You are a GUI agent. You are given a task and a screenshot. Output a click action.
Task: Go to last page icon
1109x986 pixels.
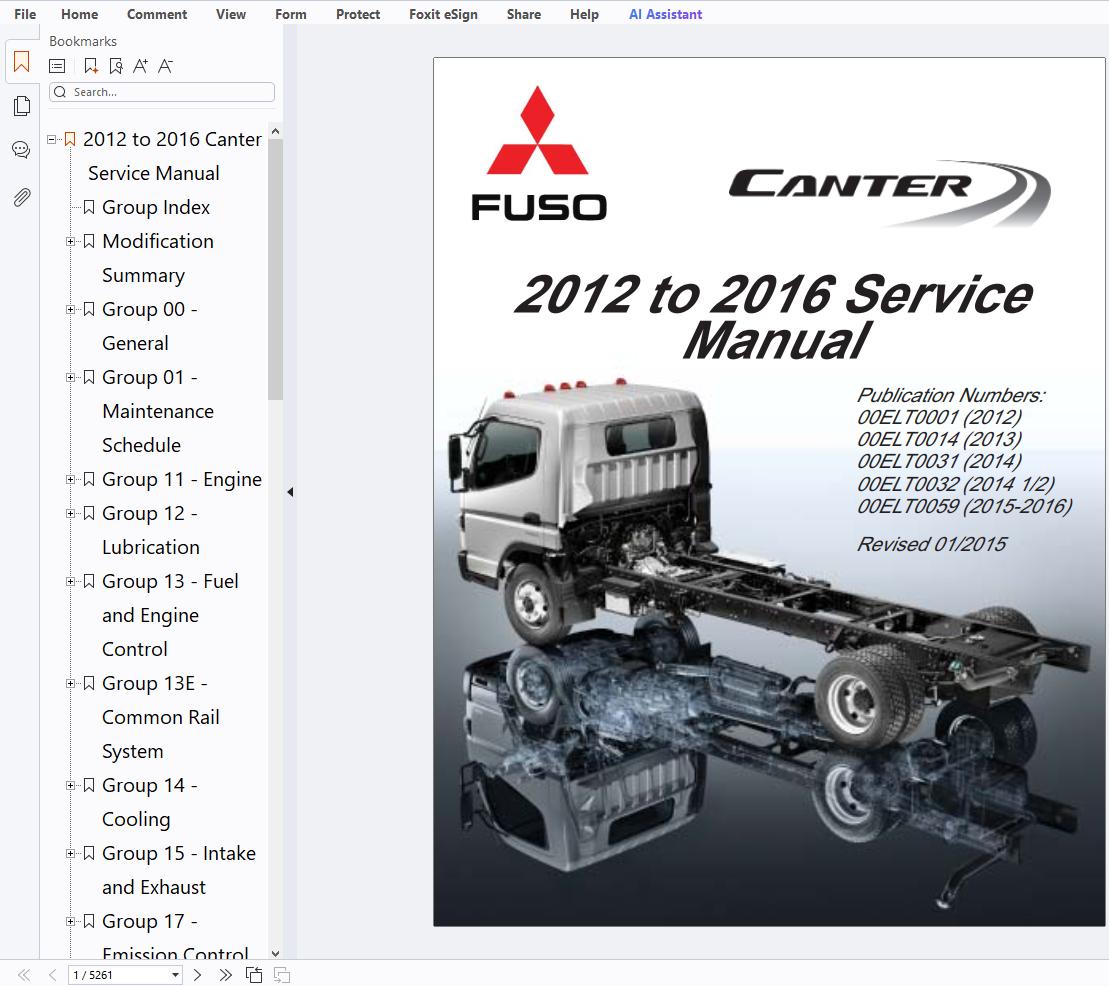225,975
